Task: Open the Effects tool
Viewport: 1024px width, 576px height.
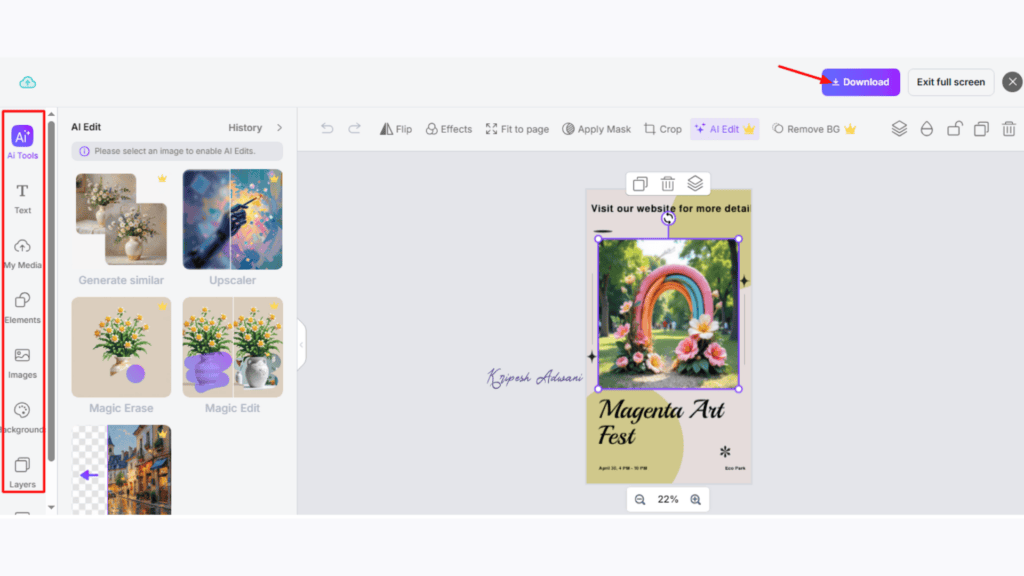Action: (448, 128)
